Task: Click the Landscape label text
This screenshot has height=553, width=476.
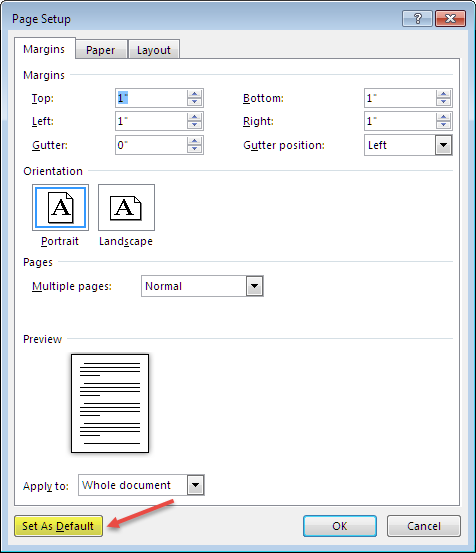Action: coord(126,242)
